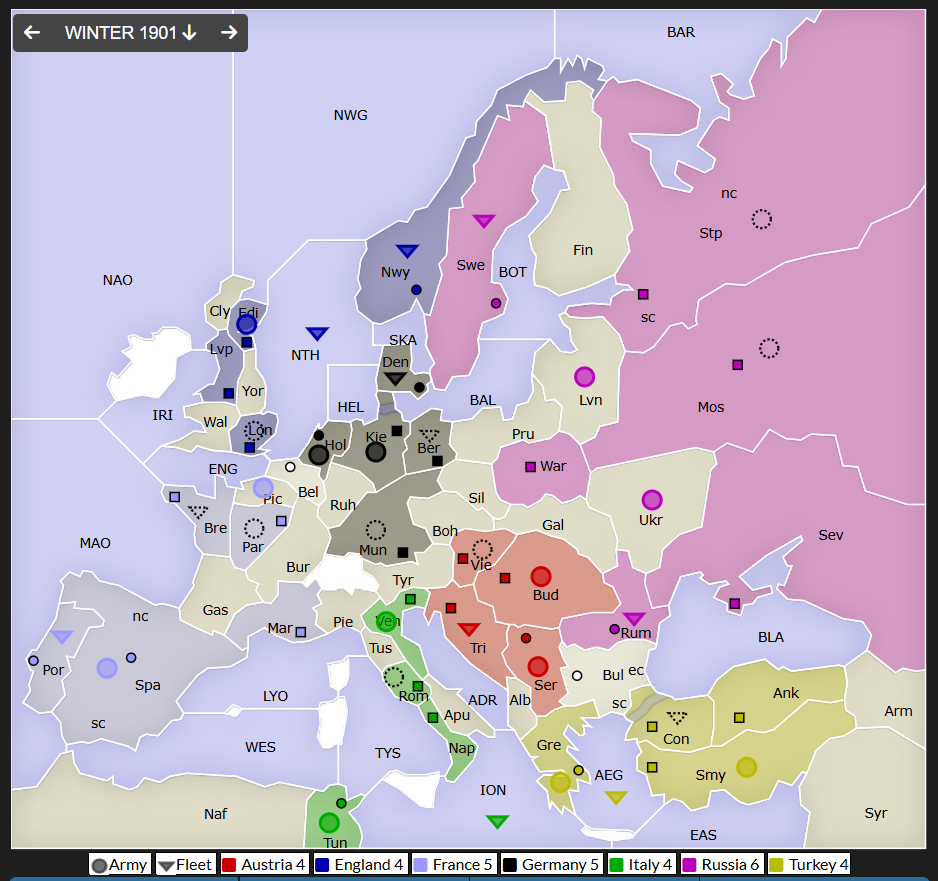
Task: Open the WINTER 1901 phase dropdown
Action: coord(130,33)
